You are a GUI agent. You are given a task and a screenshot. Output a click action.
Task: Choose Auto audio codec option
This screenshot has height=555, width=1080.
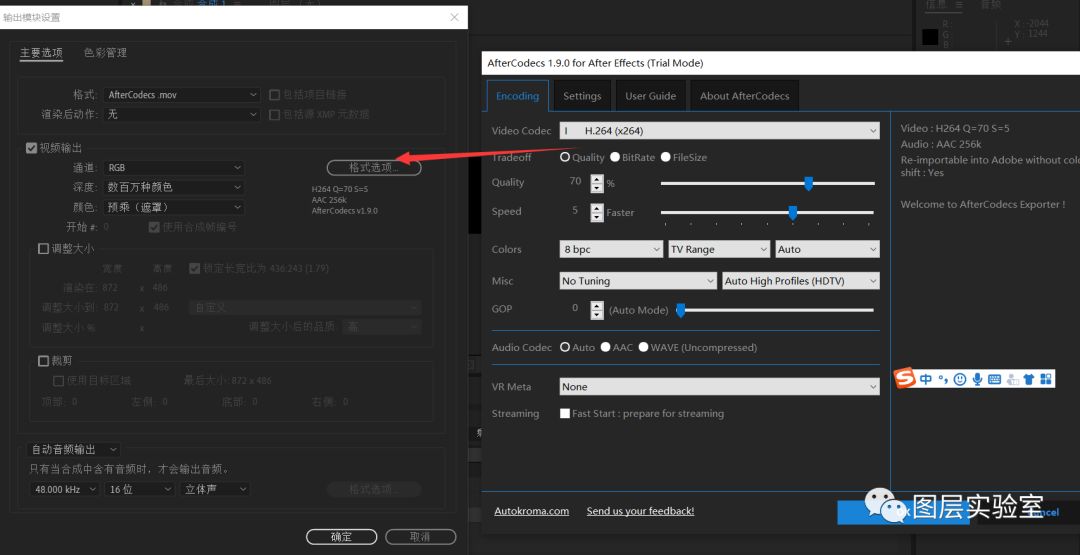565,347
